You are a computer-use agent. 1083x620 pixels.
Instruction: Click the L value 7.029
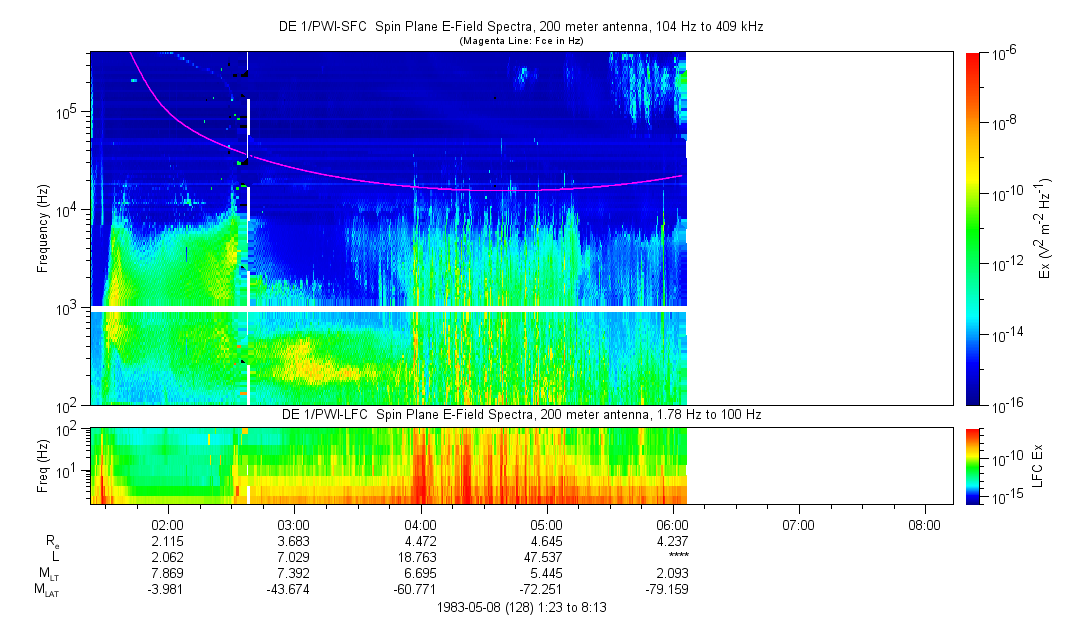point(294,557)
